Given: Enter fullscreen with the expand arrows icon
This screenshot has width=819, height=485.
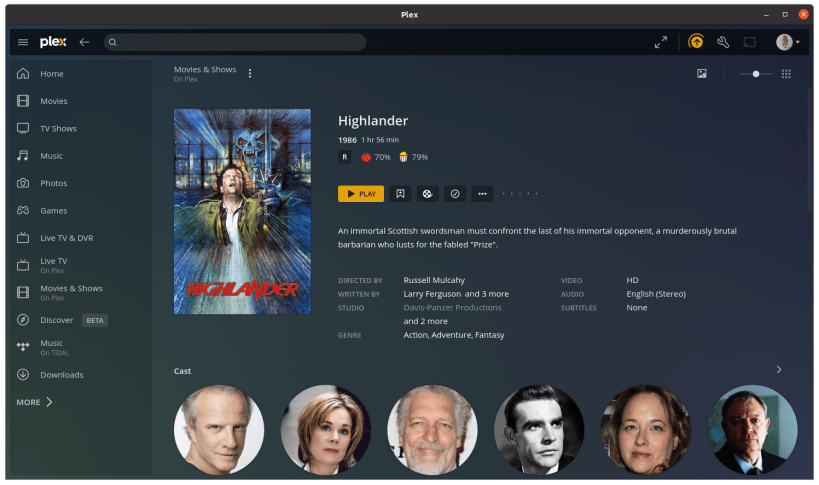Looking at the screenshot, I should pyautogui.click(x=661, y=42).
